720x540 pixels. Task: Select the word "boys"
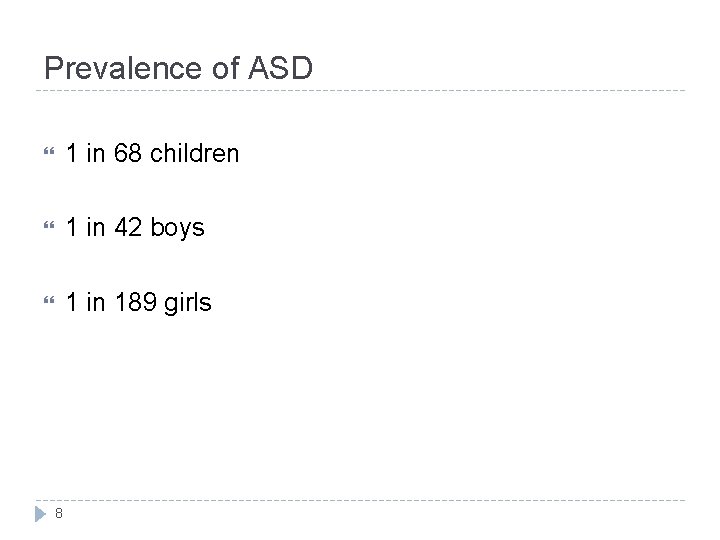pyautogui.click(x=177, y=228)
